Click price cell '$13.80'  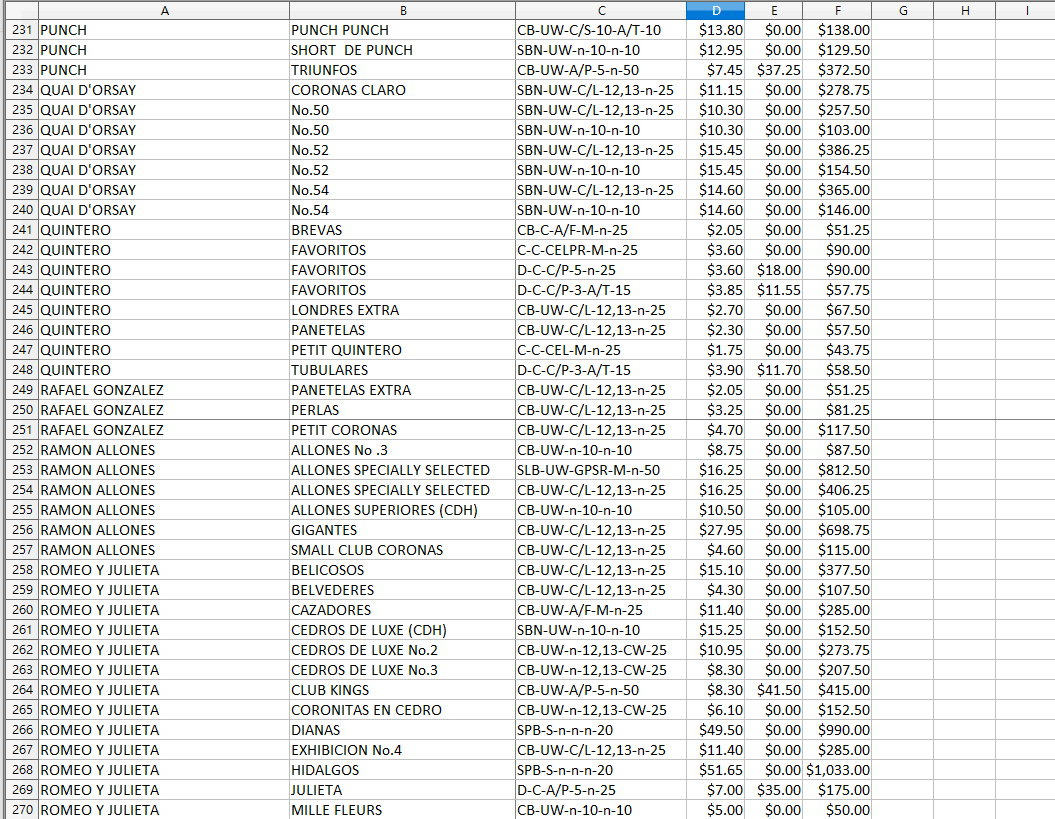click(x=715, y=30)
